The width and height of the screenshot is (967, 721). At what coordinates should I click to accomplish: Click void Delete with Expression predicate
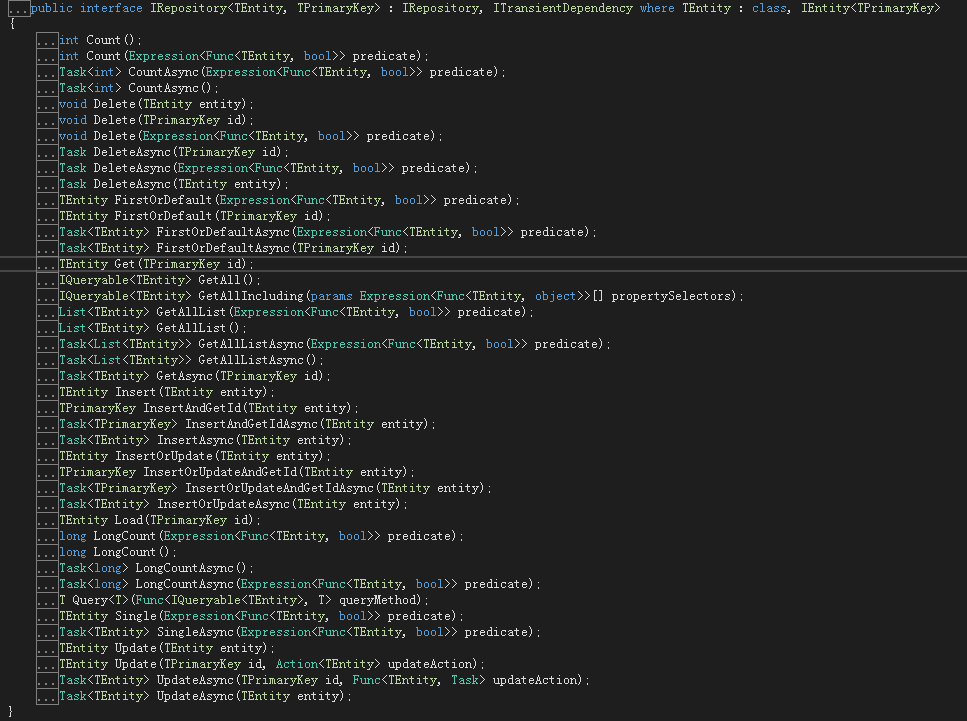pos(251,136)
